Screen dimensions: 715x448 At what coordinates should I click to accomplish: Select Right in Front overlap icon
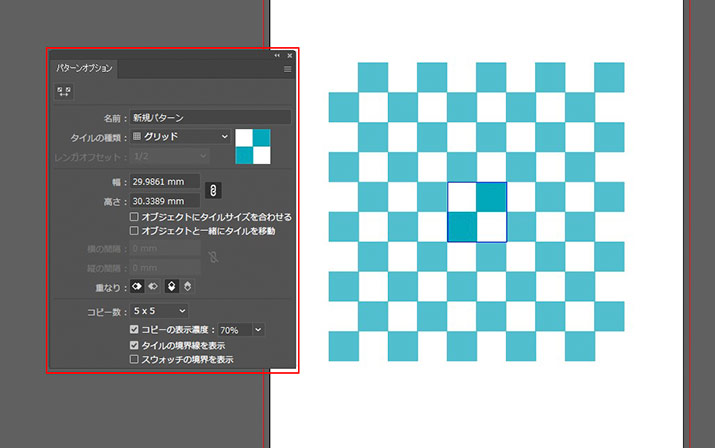point(153,286)
